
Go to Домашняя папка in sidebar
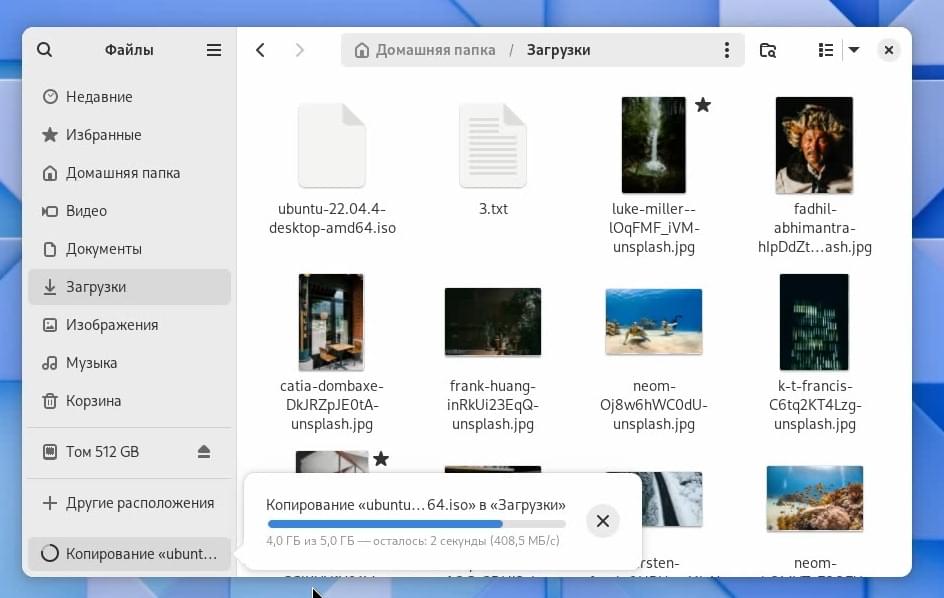(x=129, y=173)
